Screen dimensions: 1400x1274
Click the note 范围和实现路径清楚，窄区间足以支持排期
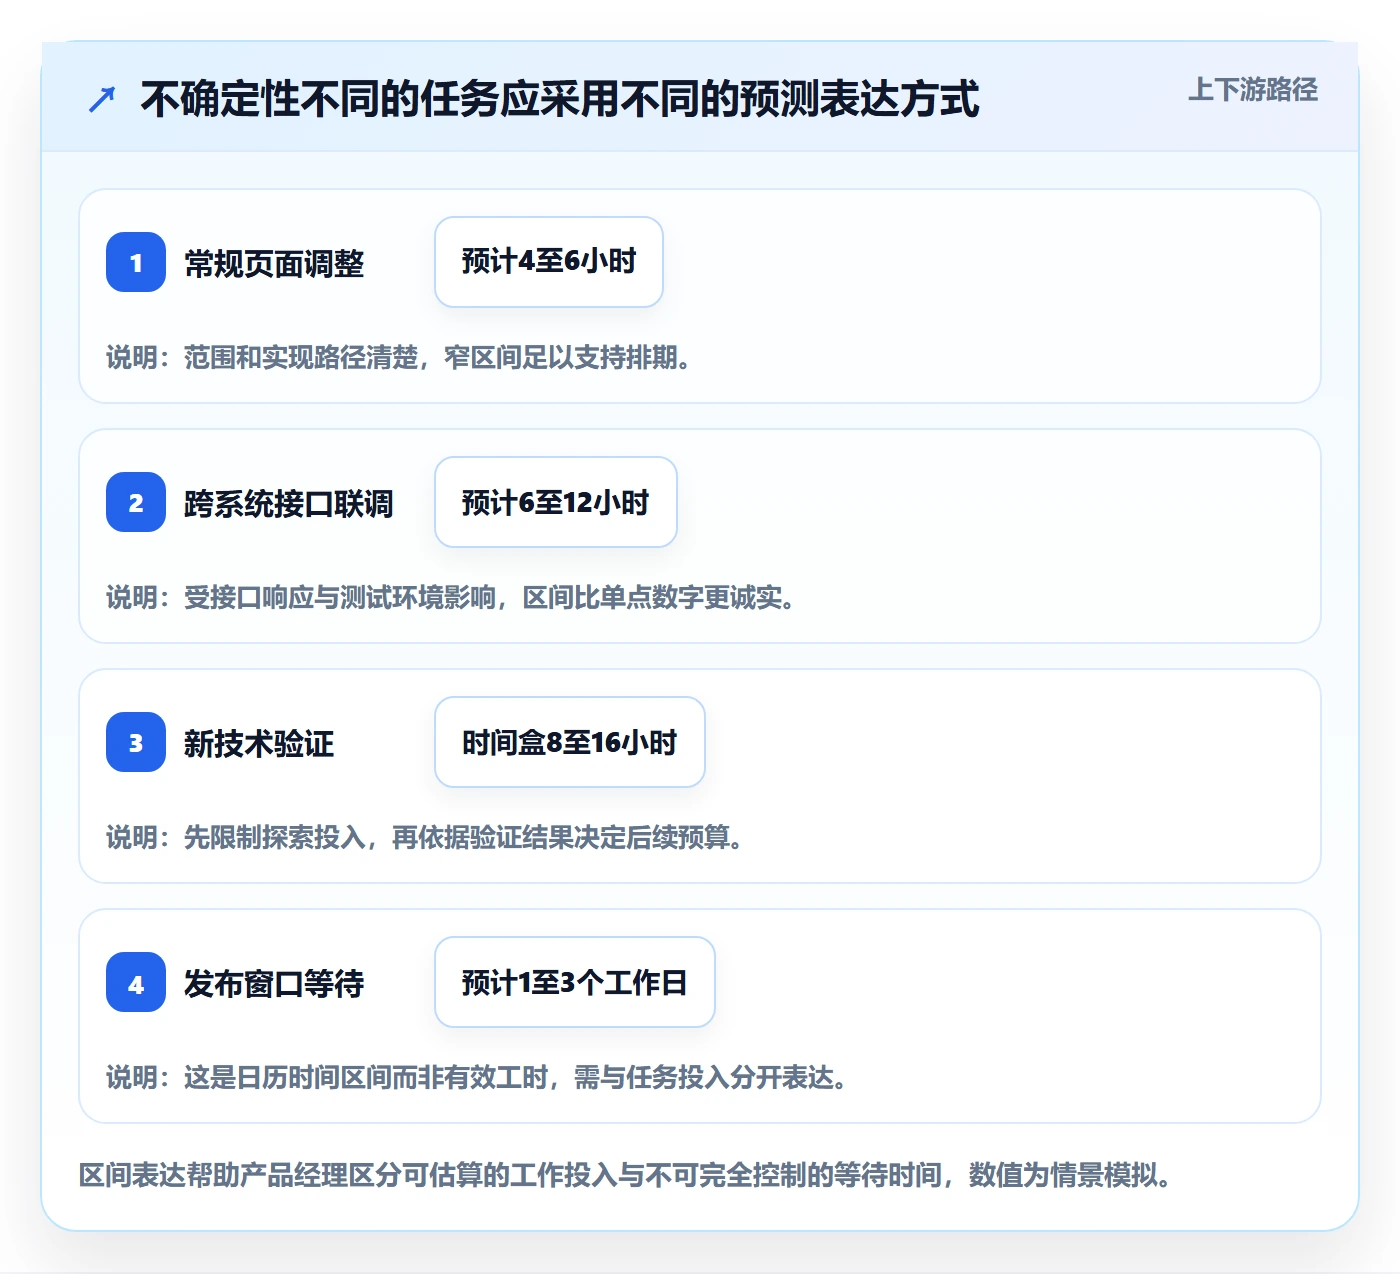click(x=398, y=358)
